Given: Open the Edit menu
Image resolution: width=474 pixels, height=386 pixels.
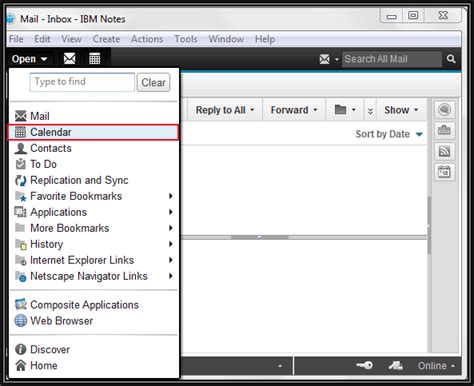Looking at the screenshot, I should tap(42, 39).
